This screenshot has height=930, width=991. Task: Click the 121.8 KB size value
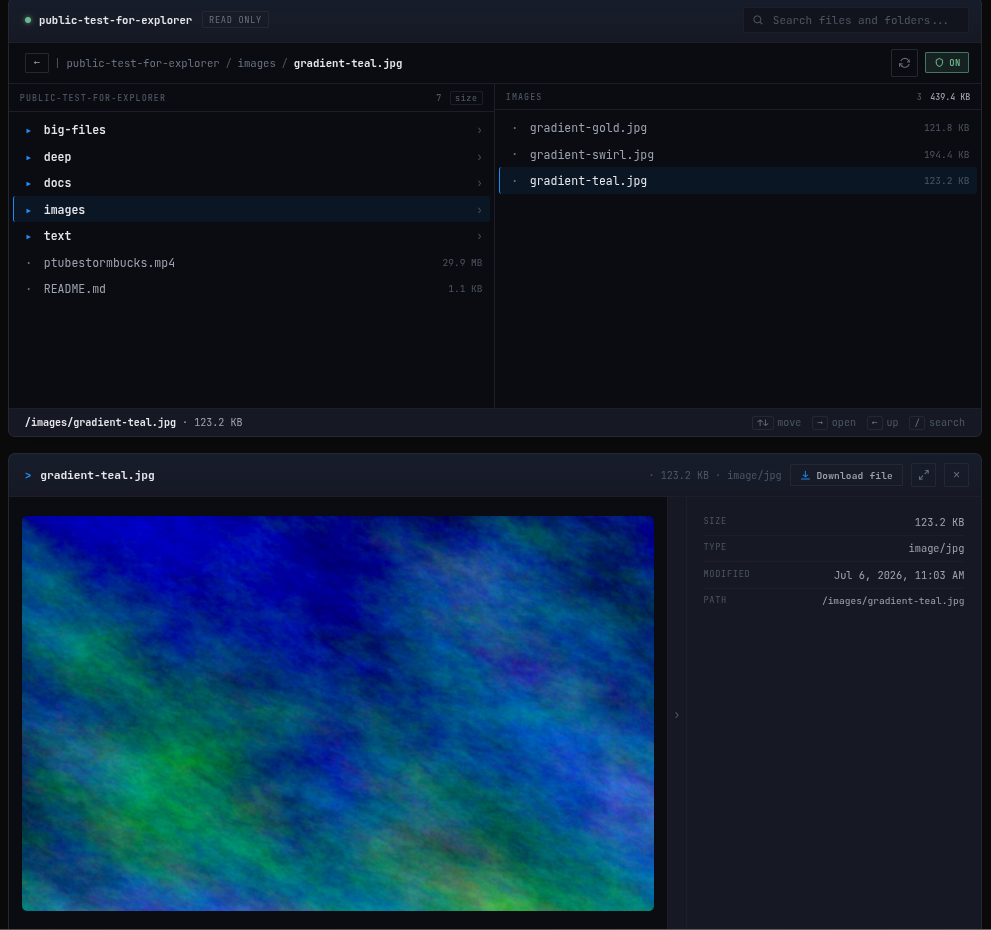(x=946, y=128)
